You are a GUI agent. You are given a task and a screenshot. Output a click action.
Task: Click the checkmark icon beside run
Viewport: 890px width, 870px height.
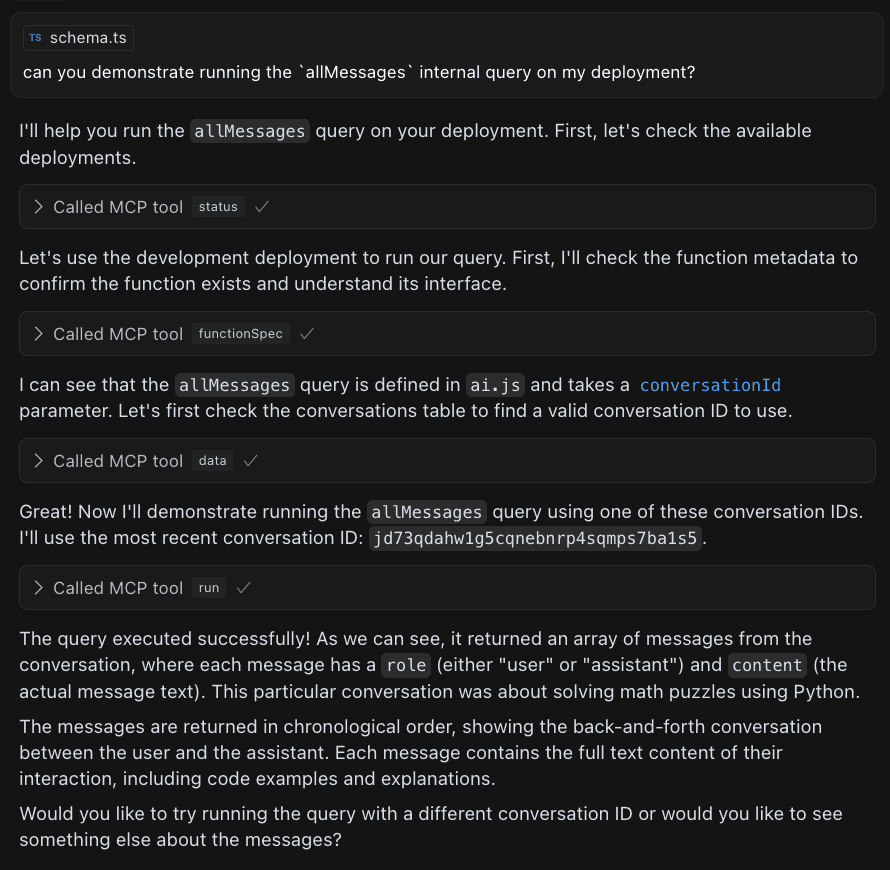tap(243, 588)
